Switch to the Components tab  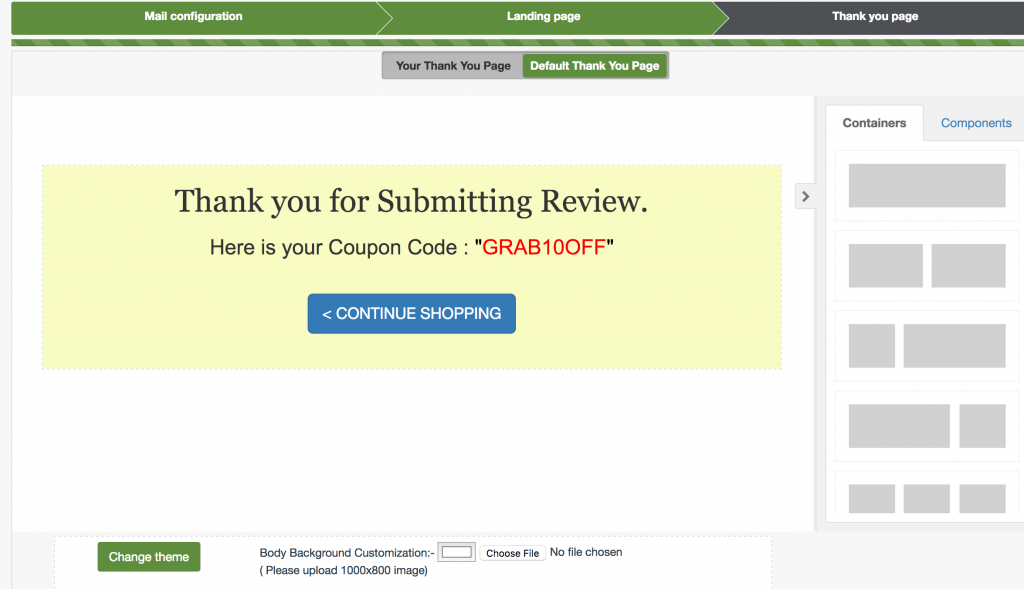click(976, 123)
